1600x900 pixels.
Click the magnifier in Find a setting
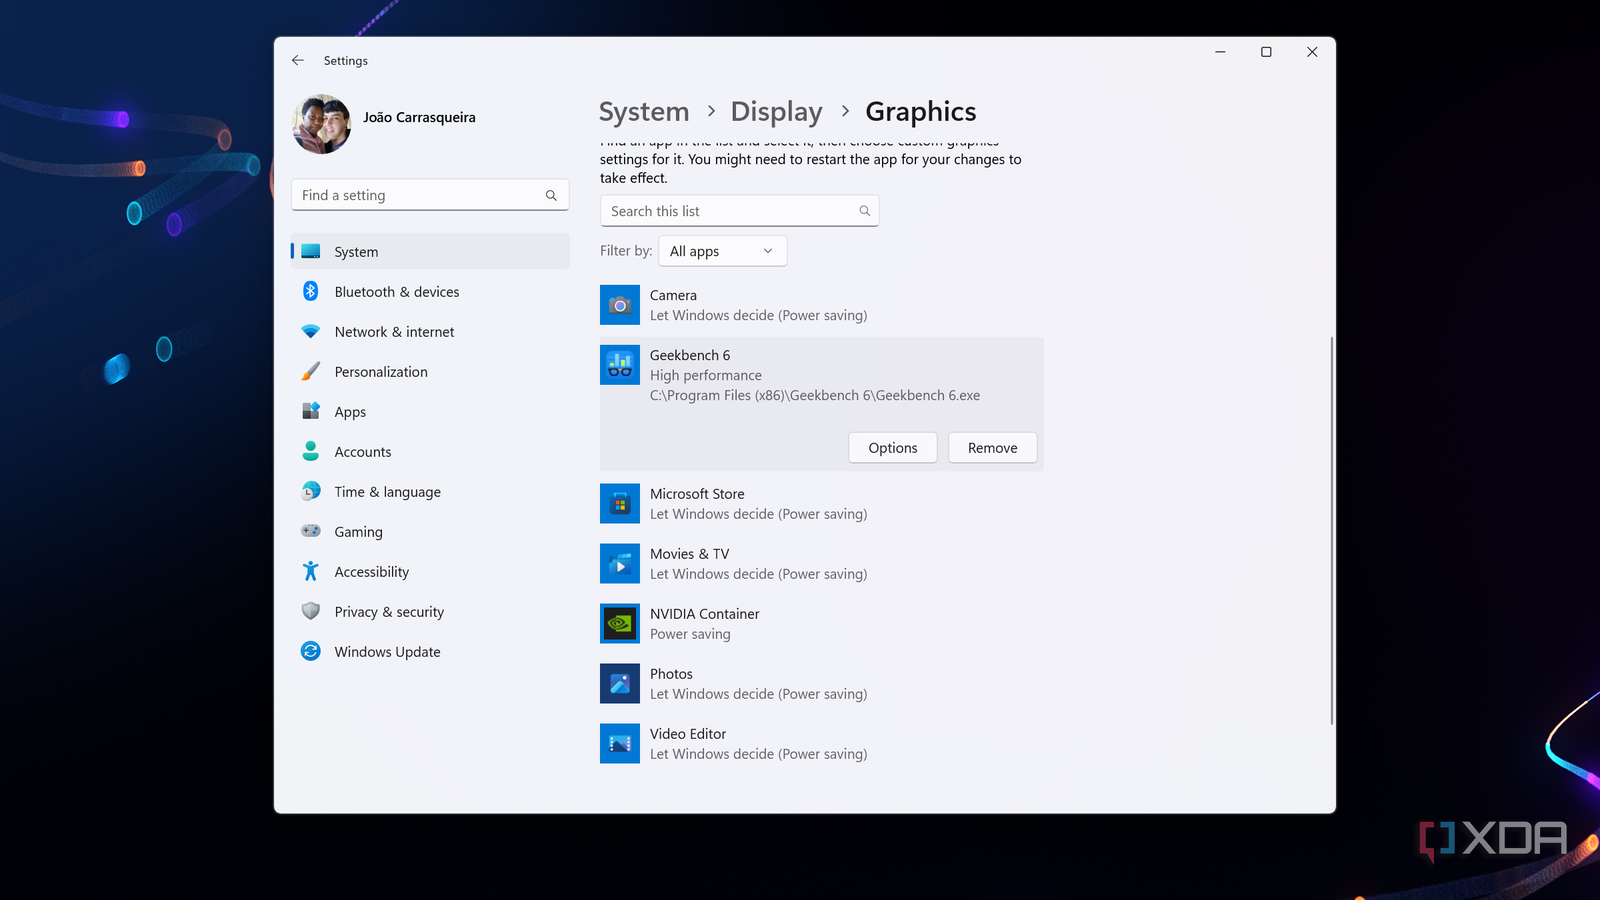click(551, 196)
